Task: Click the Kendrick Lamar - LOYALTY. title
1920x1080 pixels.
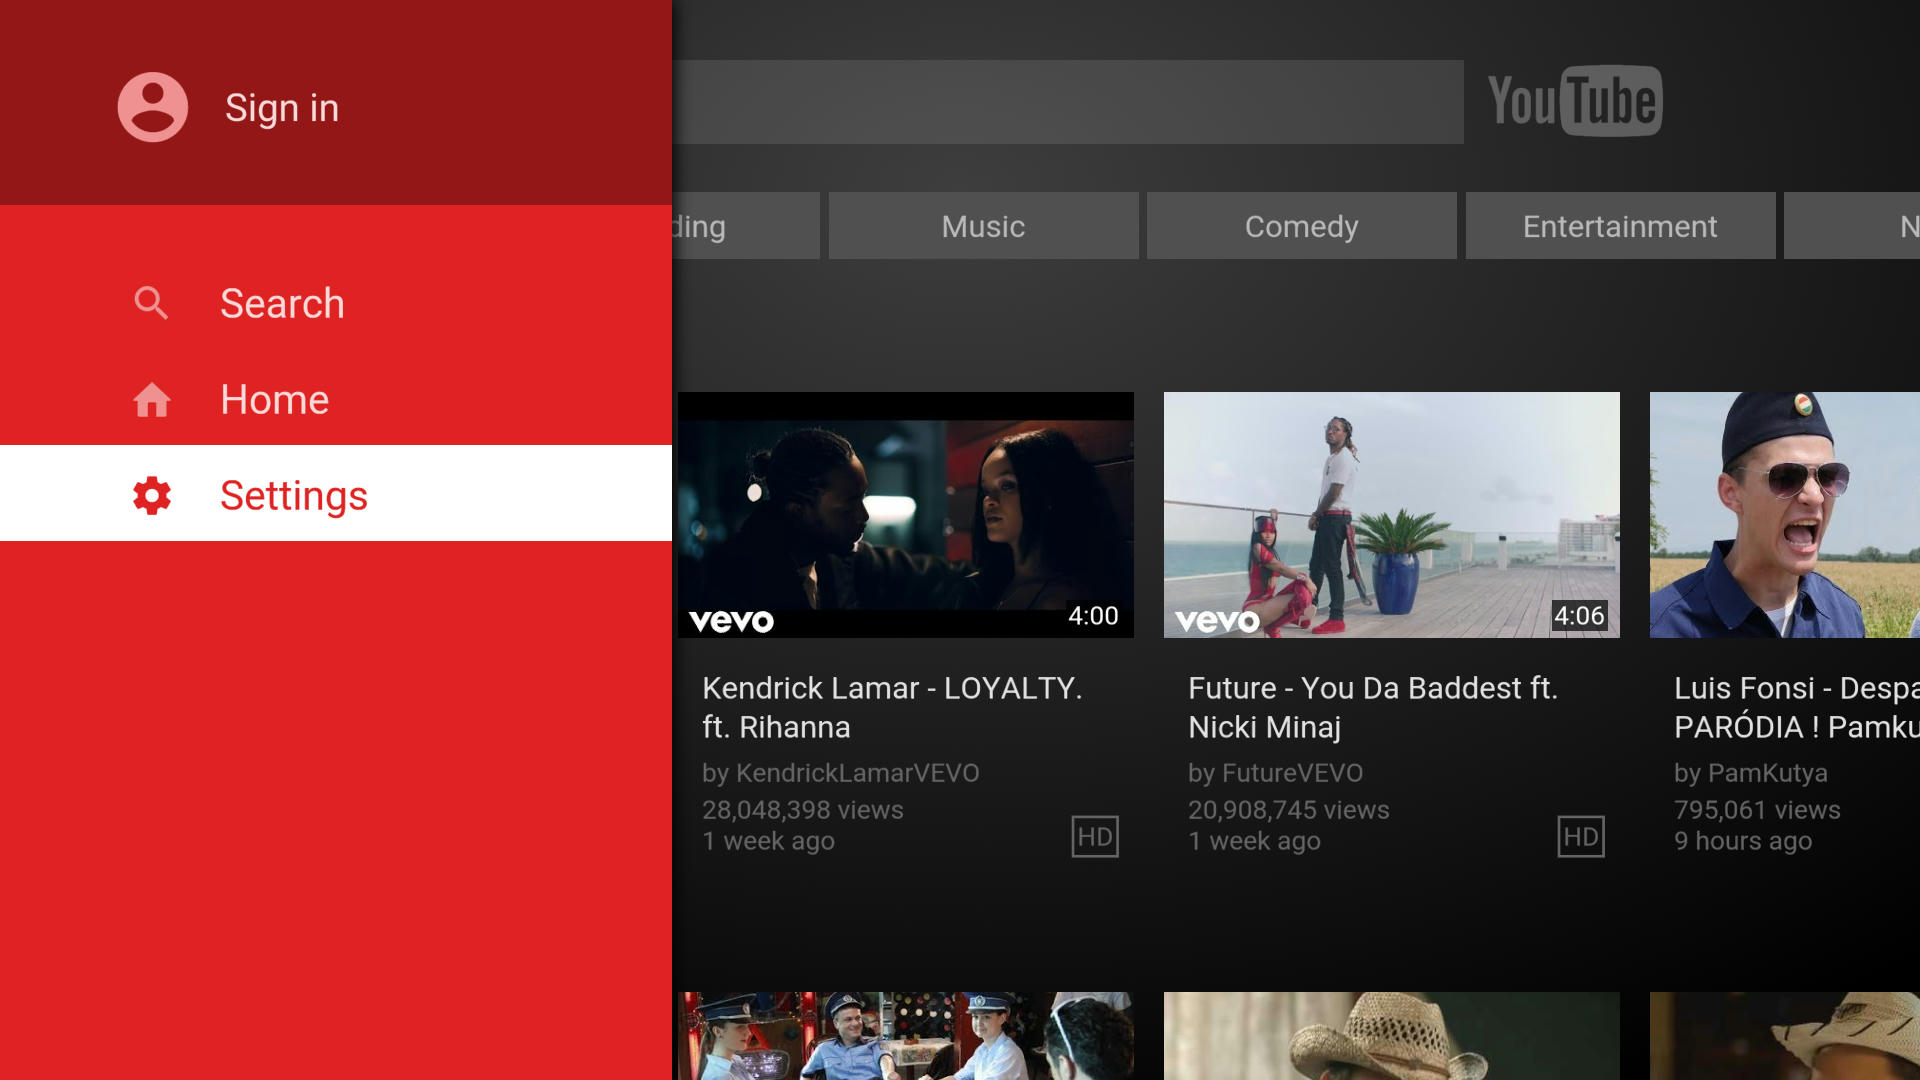Action: click(x=892, y=707)
